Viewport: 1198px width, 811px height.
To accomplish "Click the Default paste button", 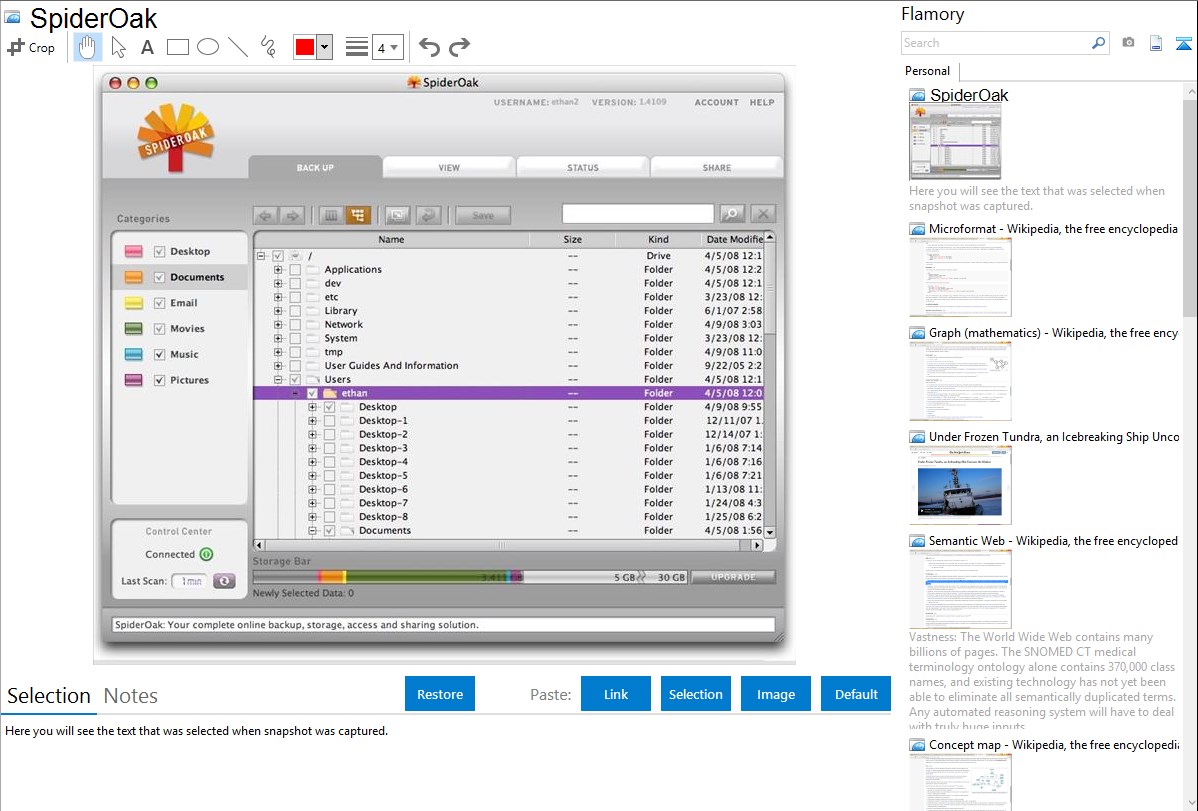I will [856, 694].
